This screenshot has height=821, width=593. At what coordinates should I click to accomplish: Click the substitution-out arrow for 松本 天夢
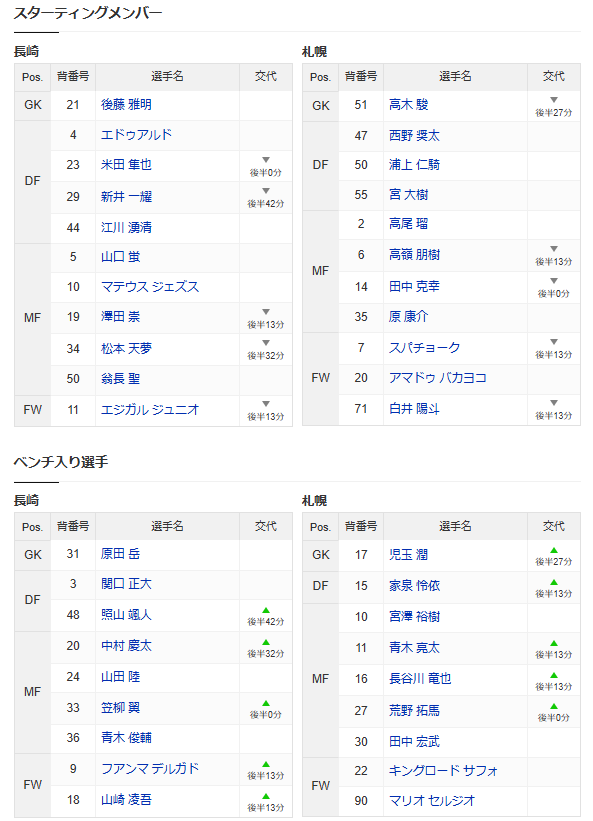(266, 343)
